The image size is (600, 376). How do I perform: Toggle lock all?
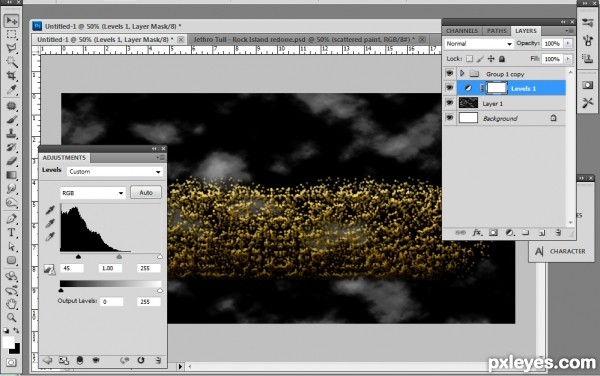click(502, 59)
